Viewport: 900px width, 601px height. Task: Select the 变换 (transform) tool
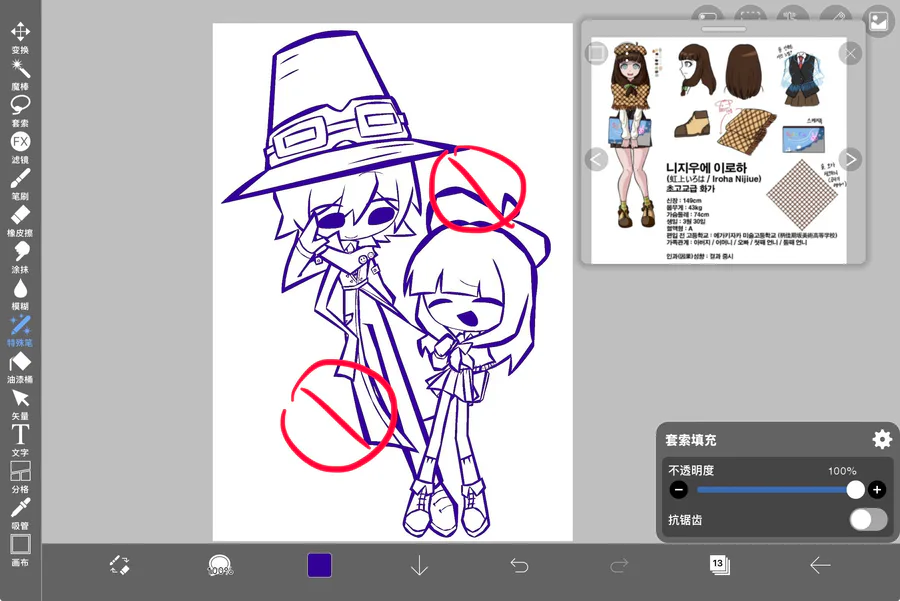tap(20, 37)
